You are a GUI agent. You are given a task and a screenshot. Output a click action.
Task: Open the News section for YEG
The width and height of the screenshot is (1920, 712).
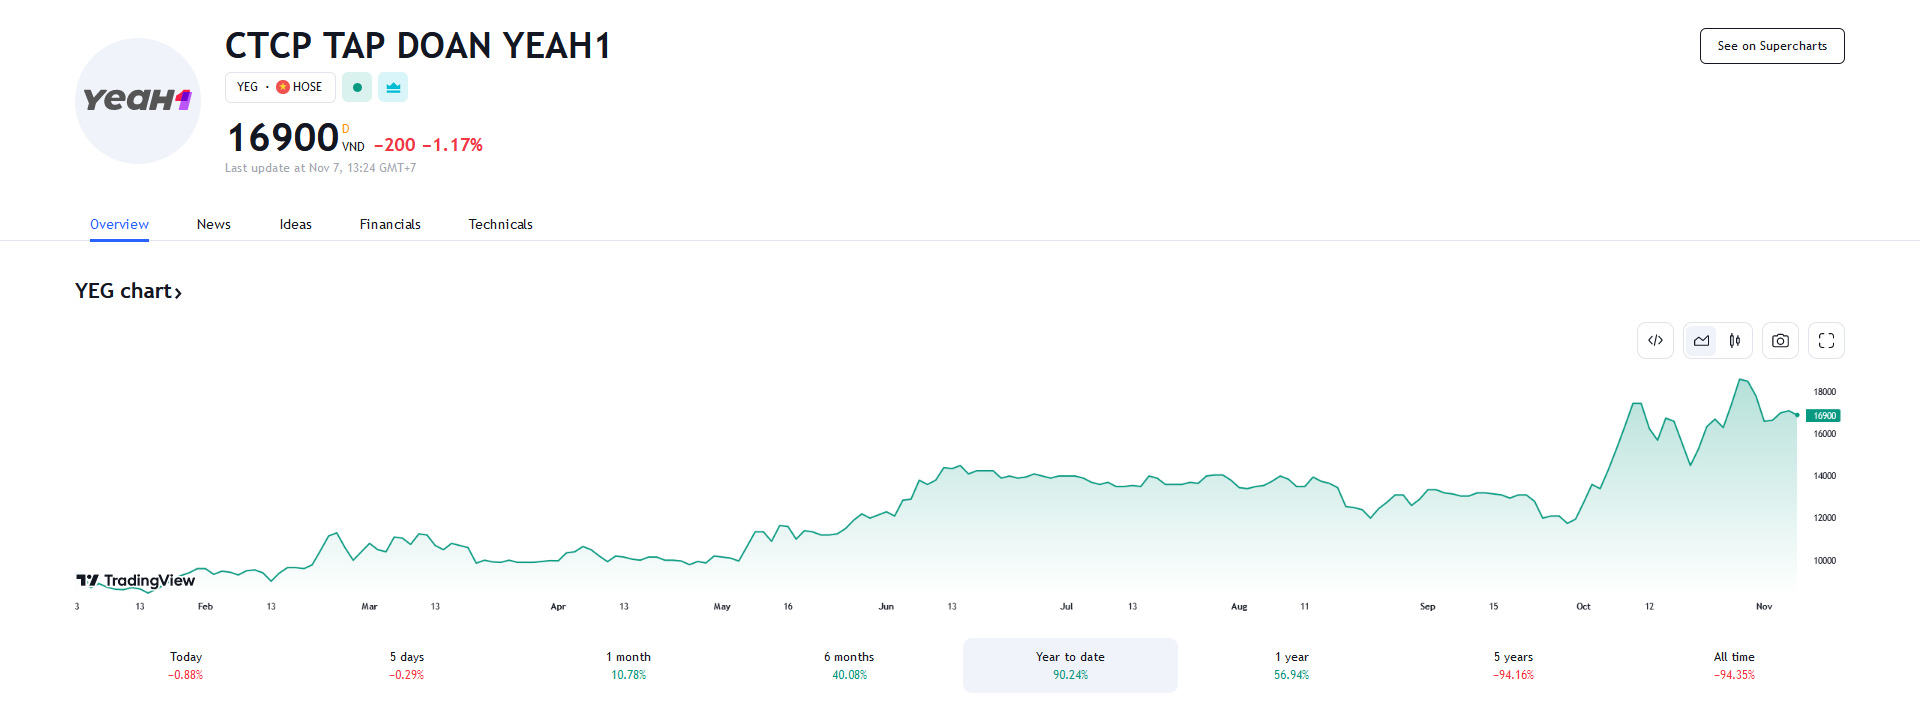pyautogui.click(x=213, y=224)
